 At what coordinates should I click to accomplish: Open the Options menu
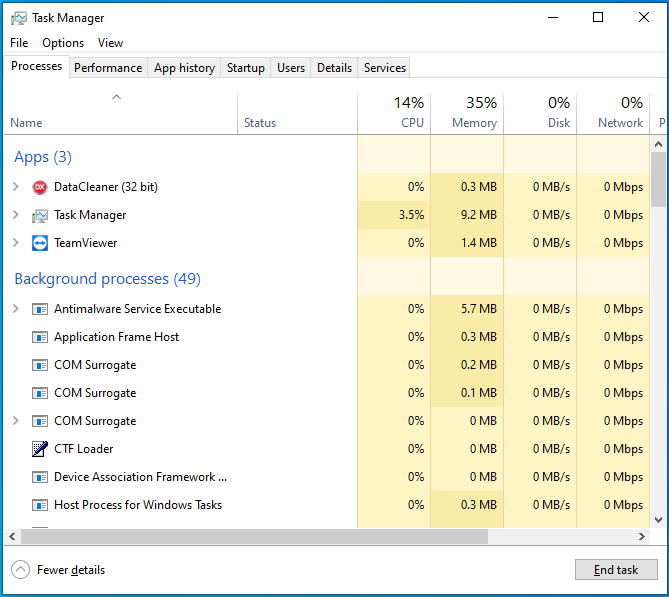pos(63,43)
